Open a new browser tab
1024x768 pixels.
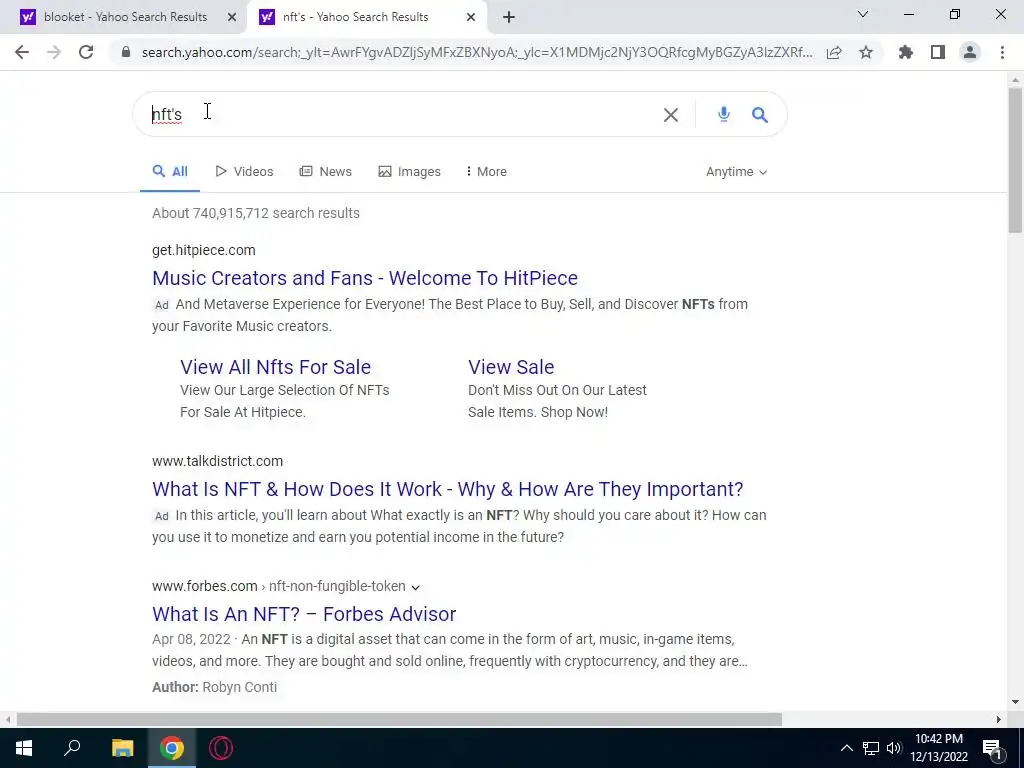(509, 18)
